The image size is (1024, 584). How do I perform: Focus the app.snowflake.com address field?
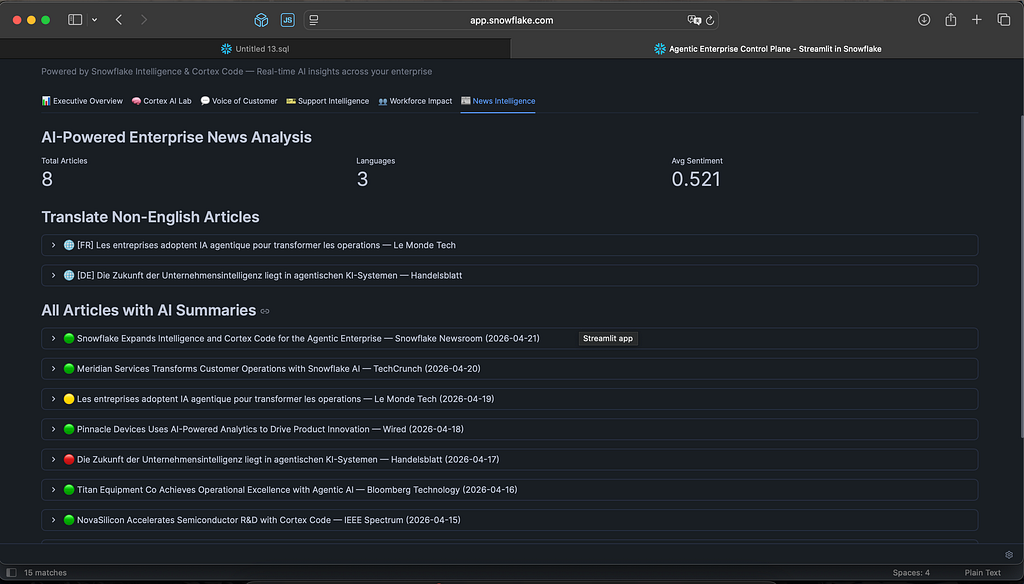(511, 20)
